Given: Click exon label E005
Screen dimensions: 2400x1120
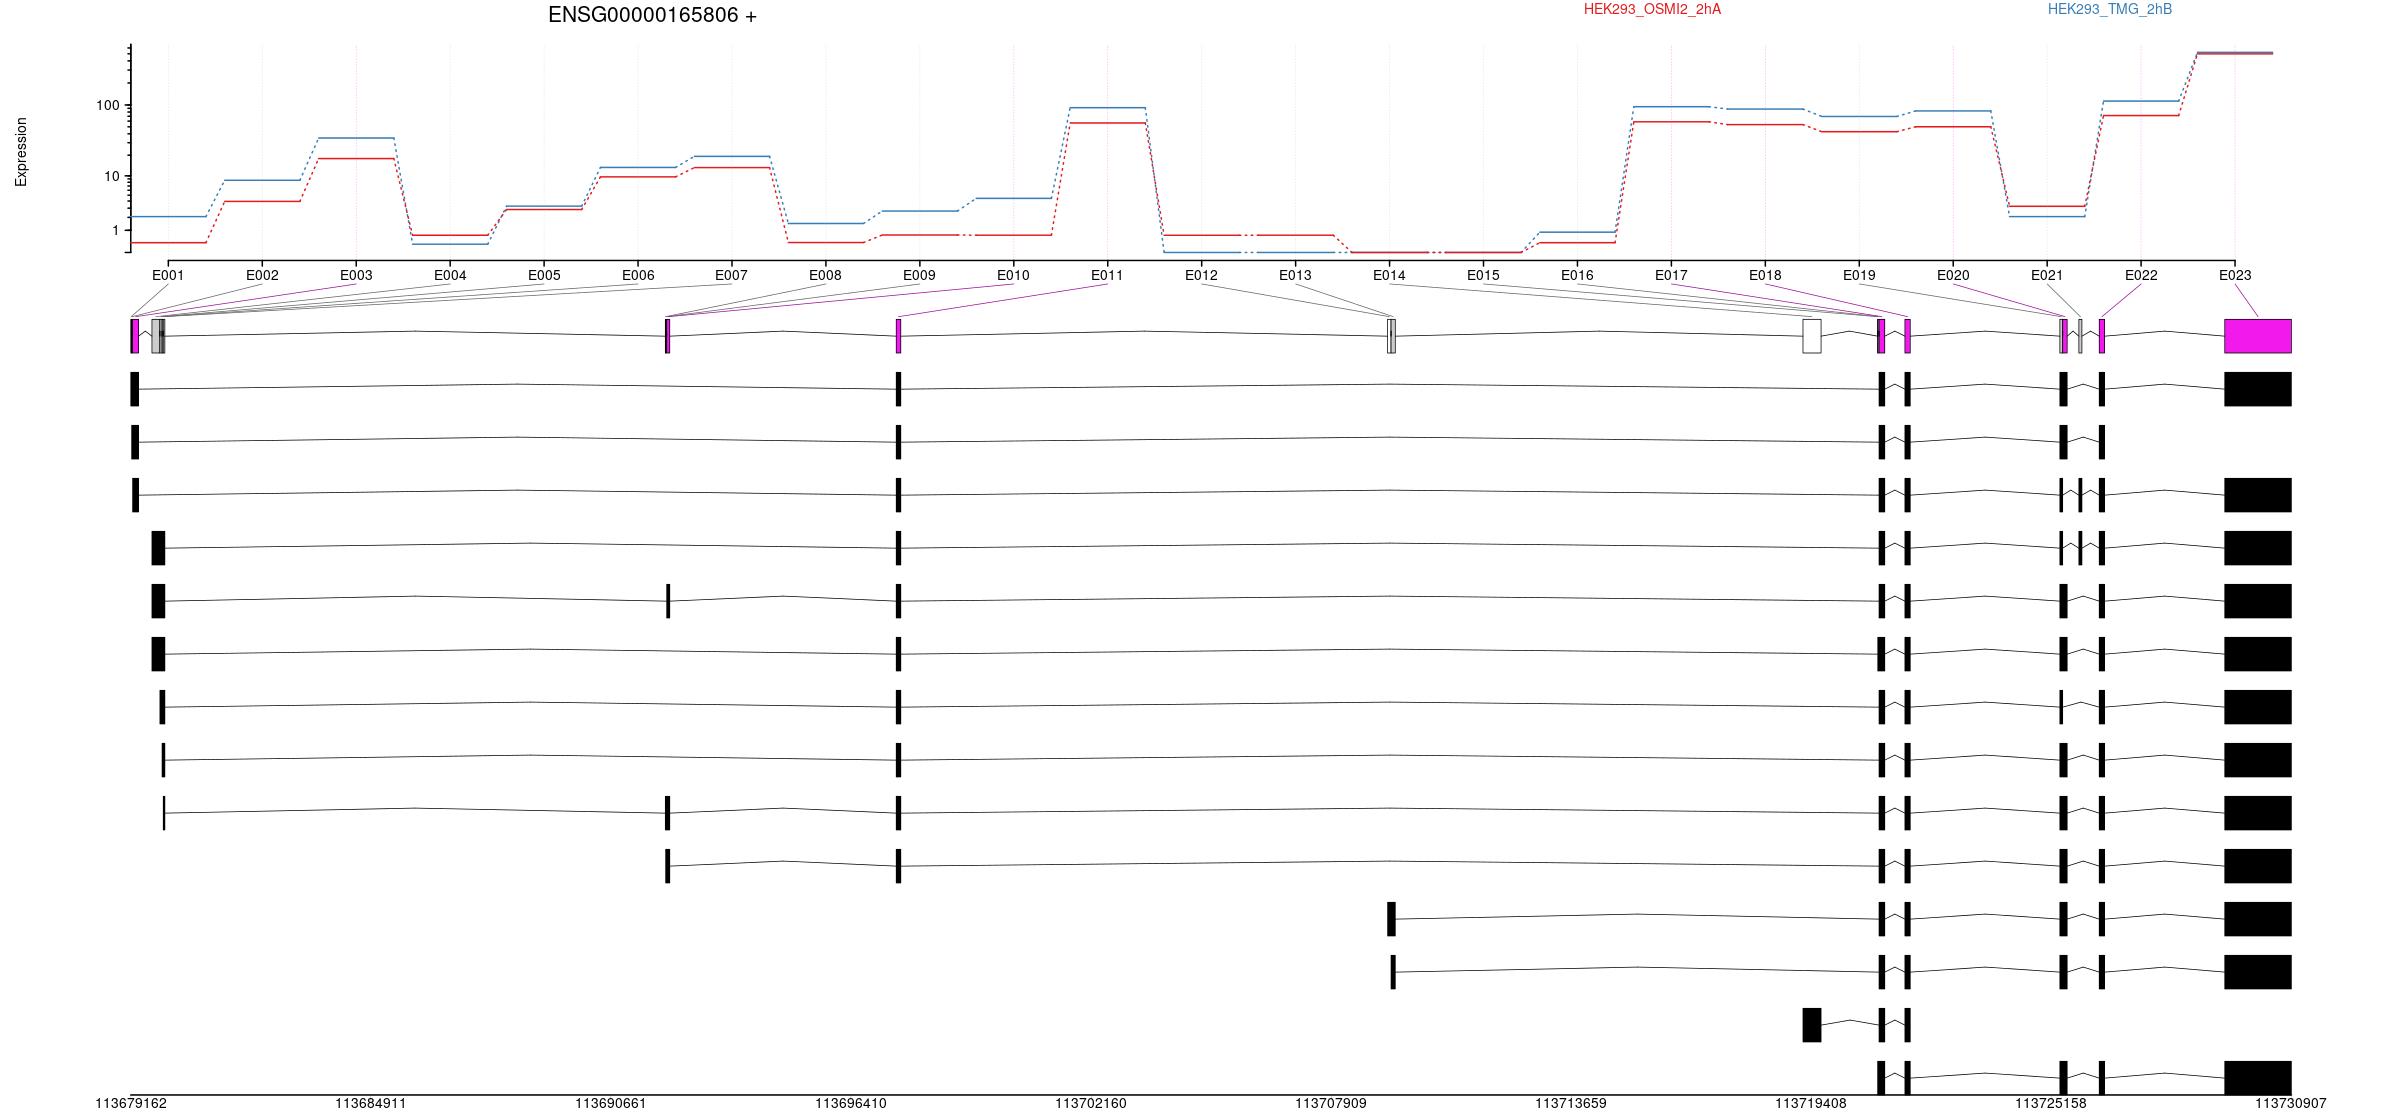Looking at the screenshot, I should [544, 275].
